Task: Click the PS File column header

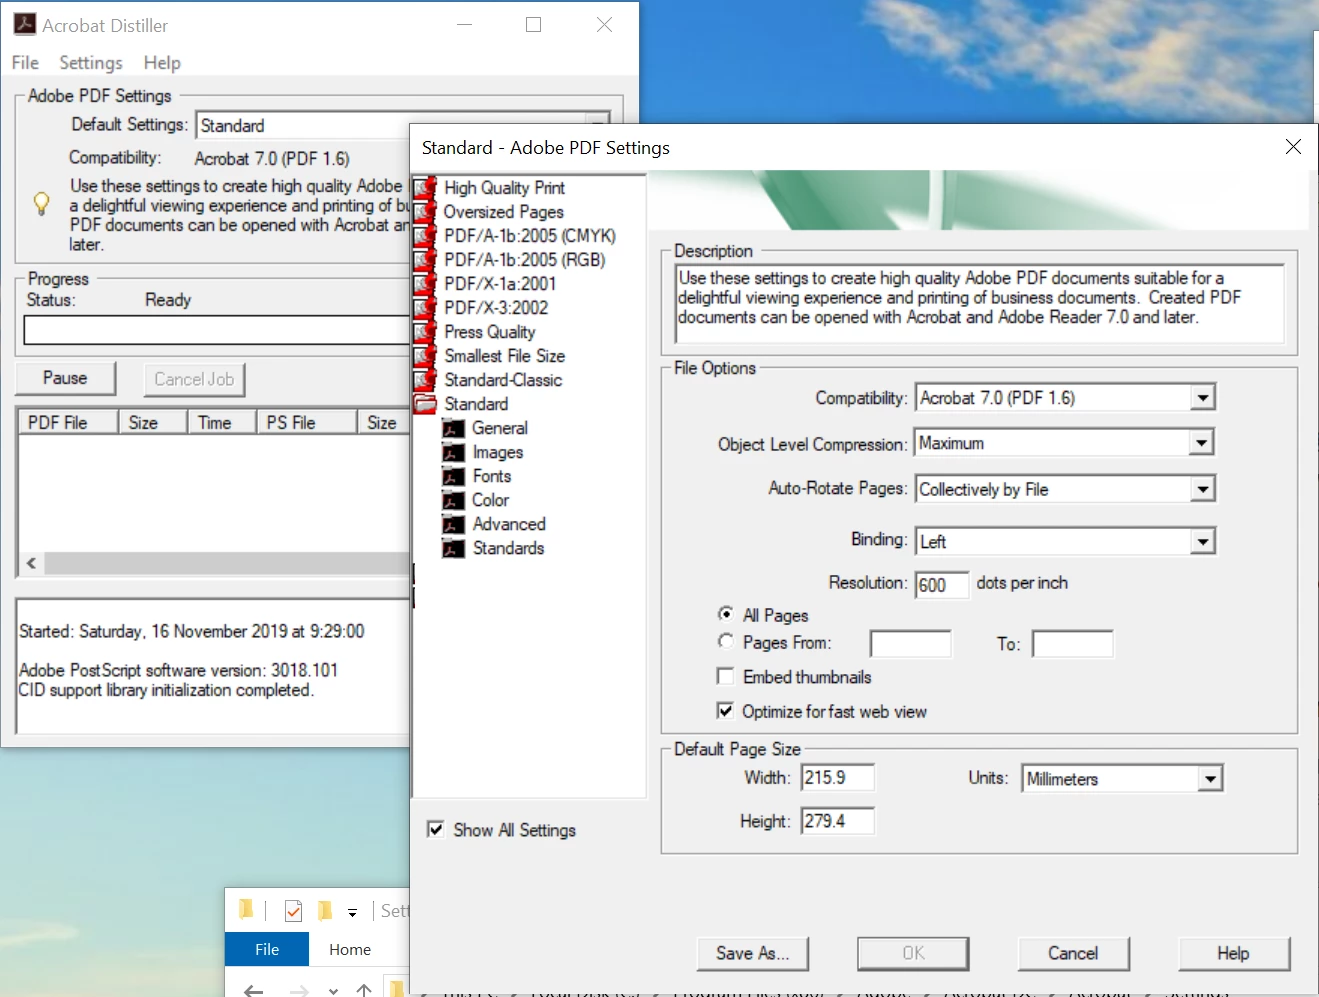Action: tap(307, 422)
